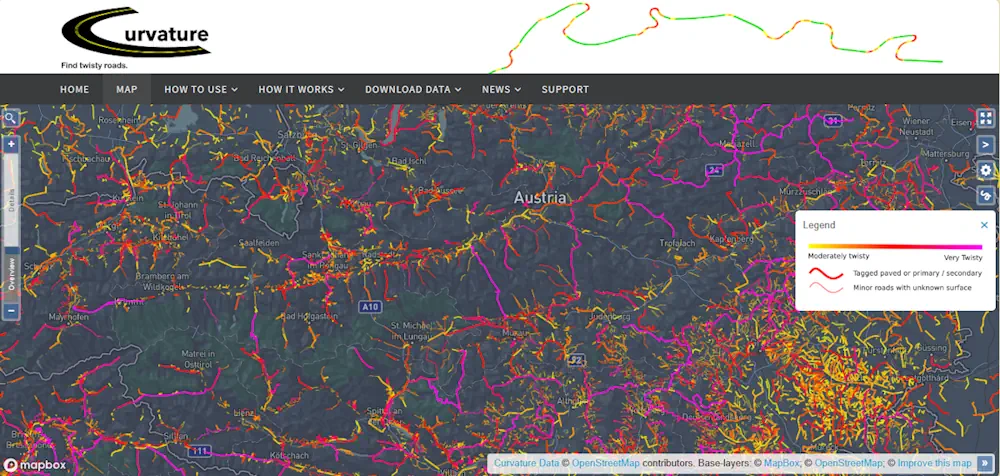Open the MapBox base-layer link

[781, 463]
